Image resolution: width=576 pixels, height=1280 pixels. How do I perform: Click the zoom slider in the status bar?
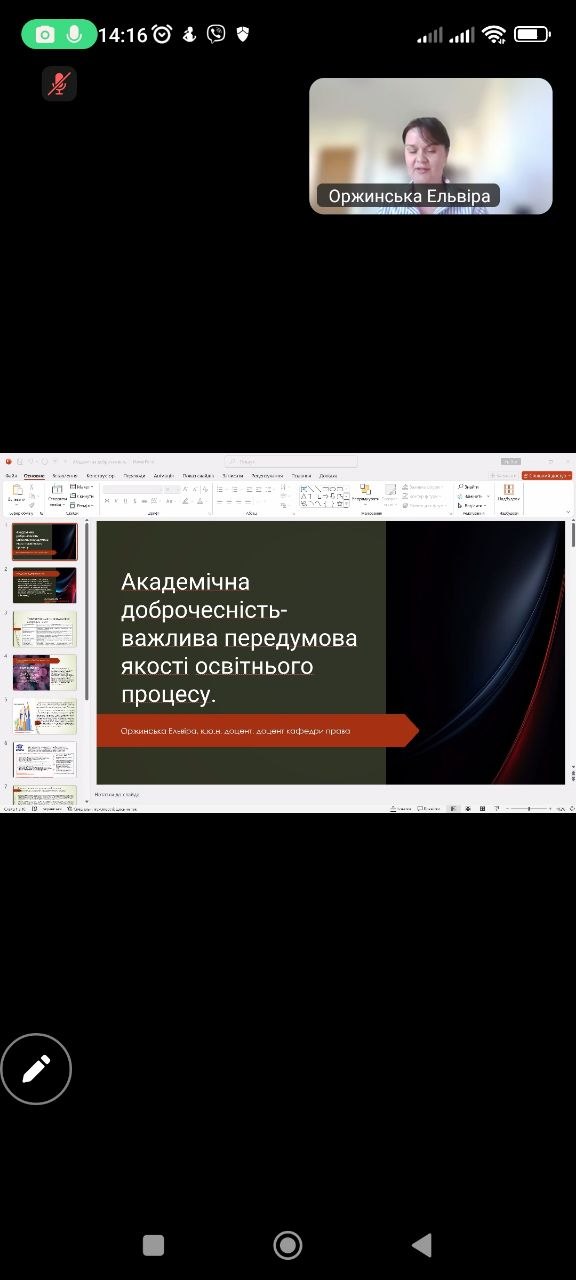[x=528, y=807]
